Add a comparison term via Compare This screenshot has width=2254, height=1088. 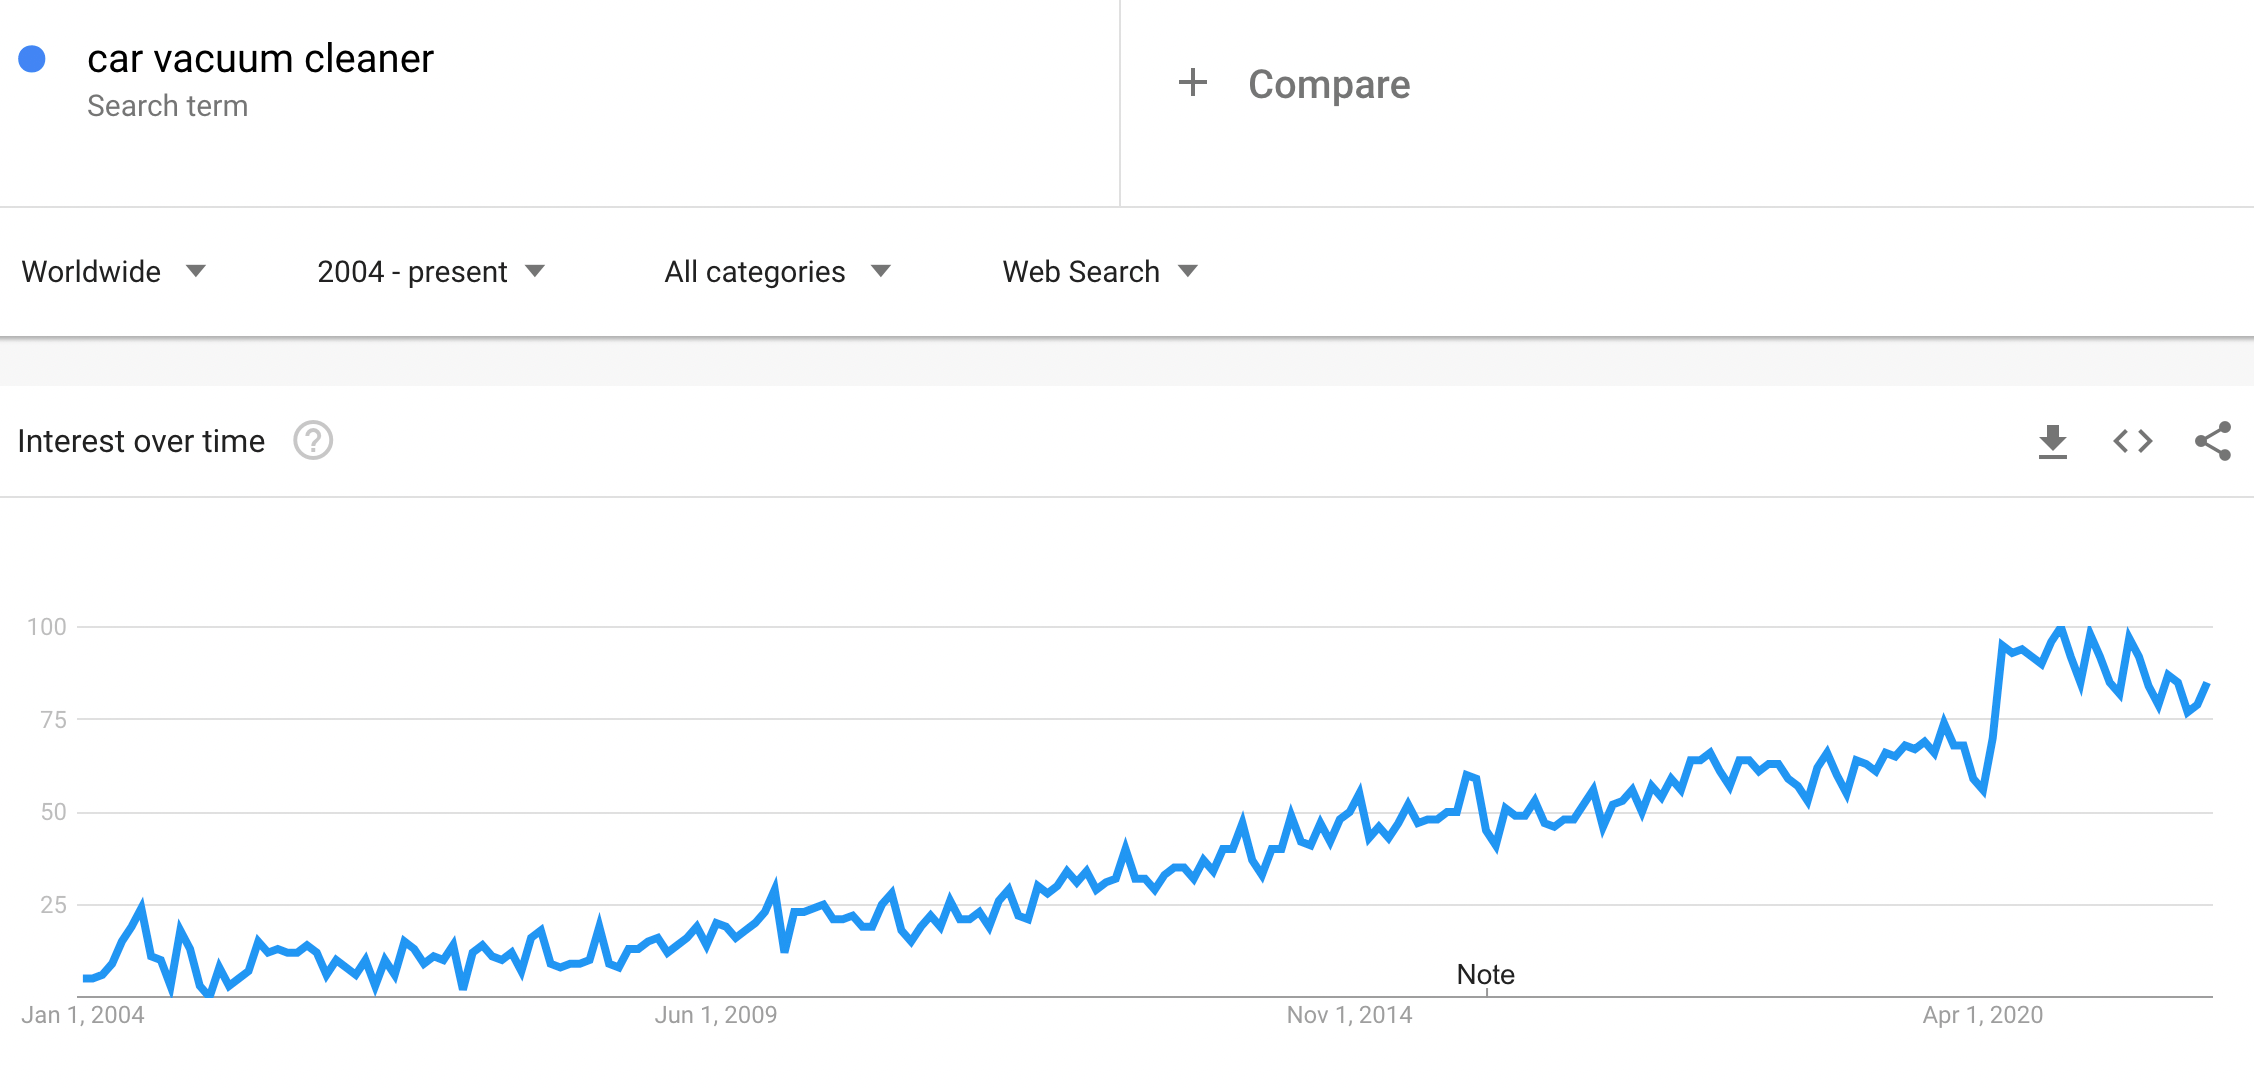pyautogui.click(x=1328, y=84)
